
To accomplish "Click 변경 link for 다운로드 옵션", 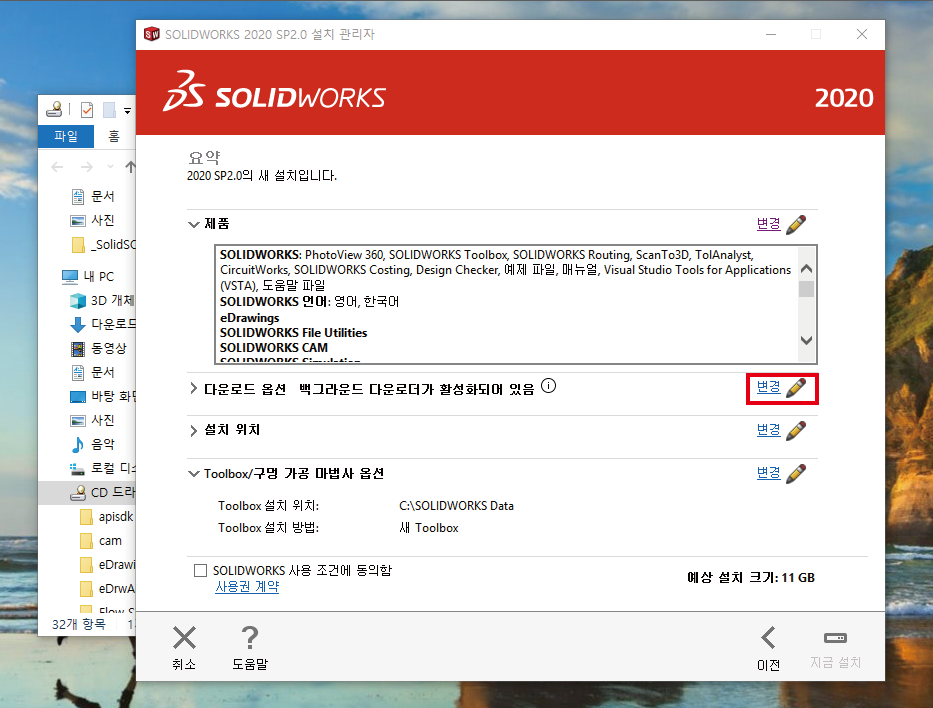I will tap(768, 387).
